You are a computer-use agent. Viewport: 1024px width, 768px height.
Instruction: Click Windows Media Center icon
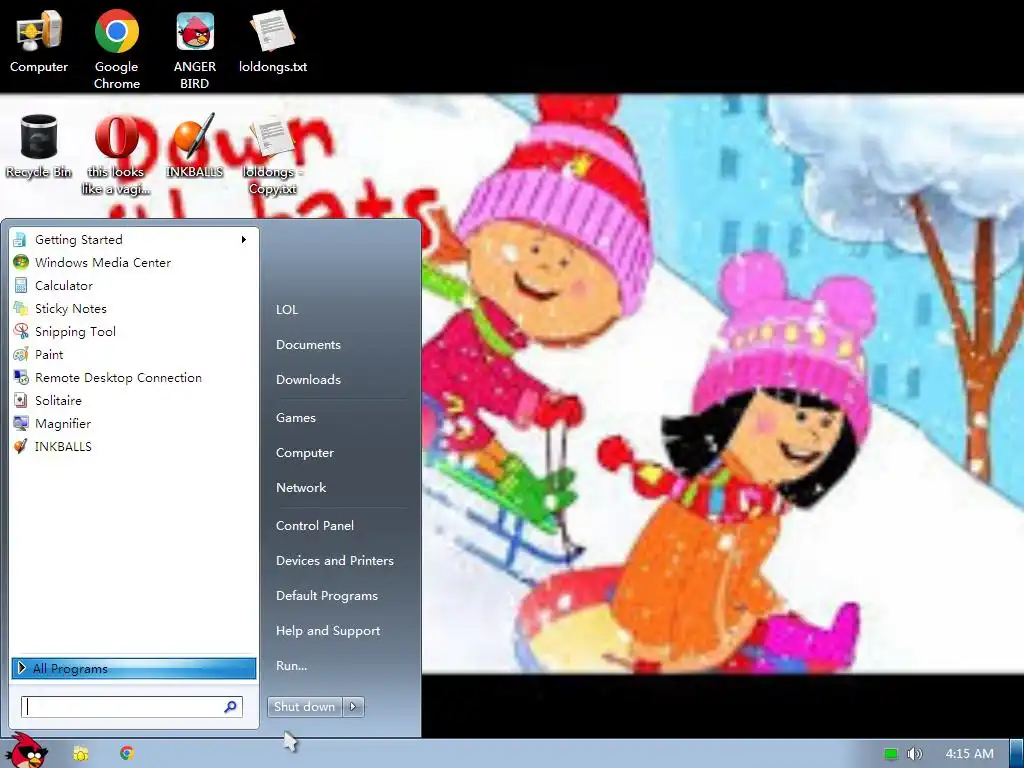tap(20, 263)
